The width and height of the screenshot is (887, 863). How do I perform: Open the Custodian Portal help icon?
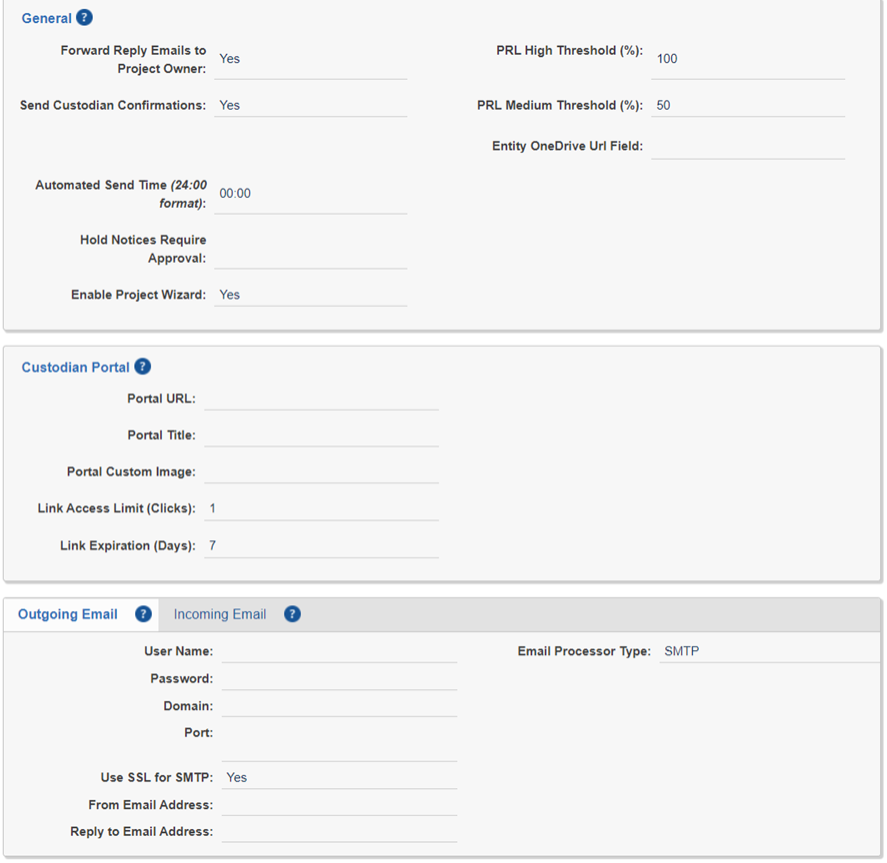coord(142,367)
